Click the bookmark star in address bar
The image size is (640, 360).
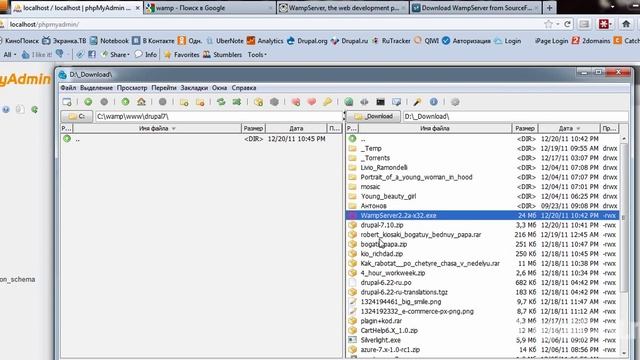pyautogui.click(x=548, y=24)
